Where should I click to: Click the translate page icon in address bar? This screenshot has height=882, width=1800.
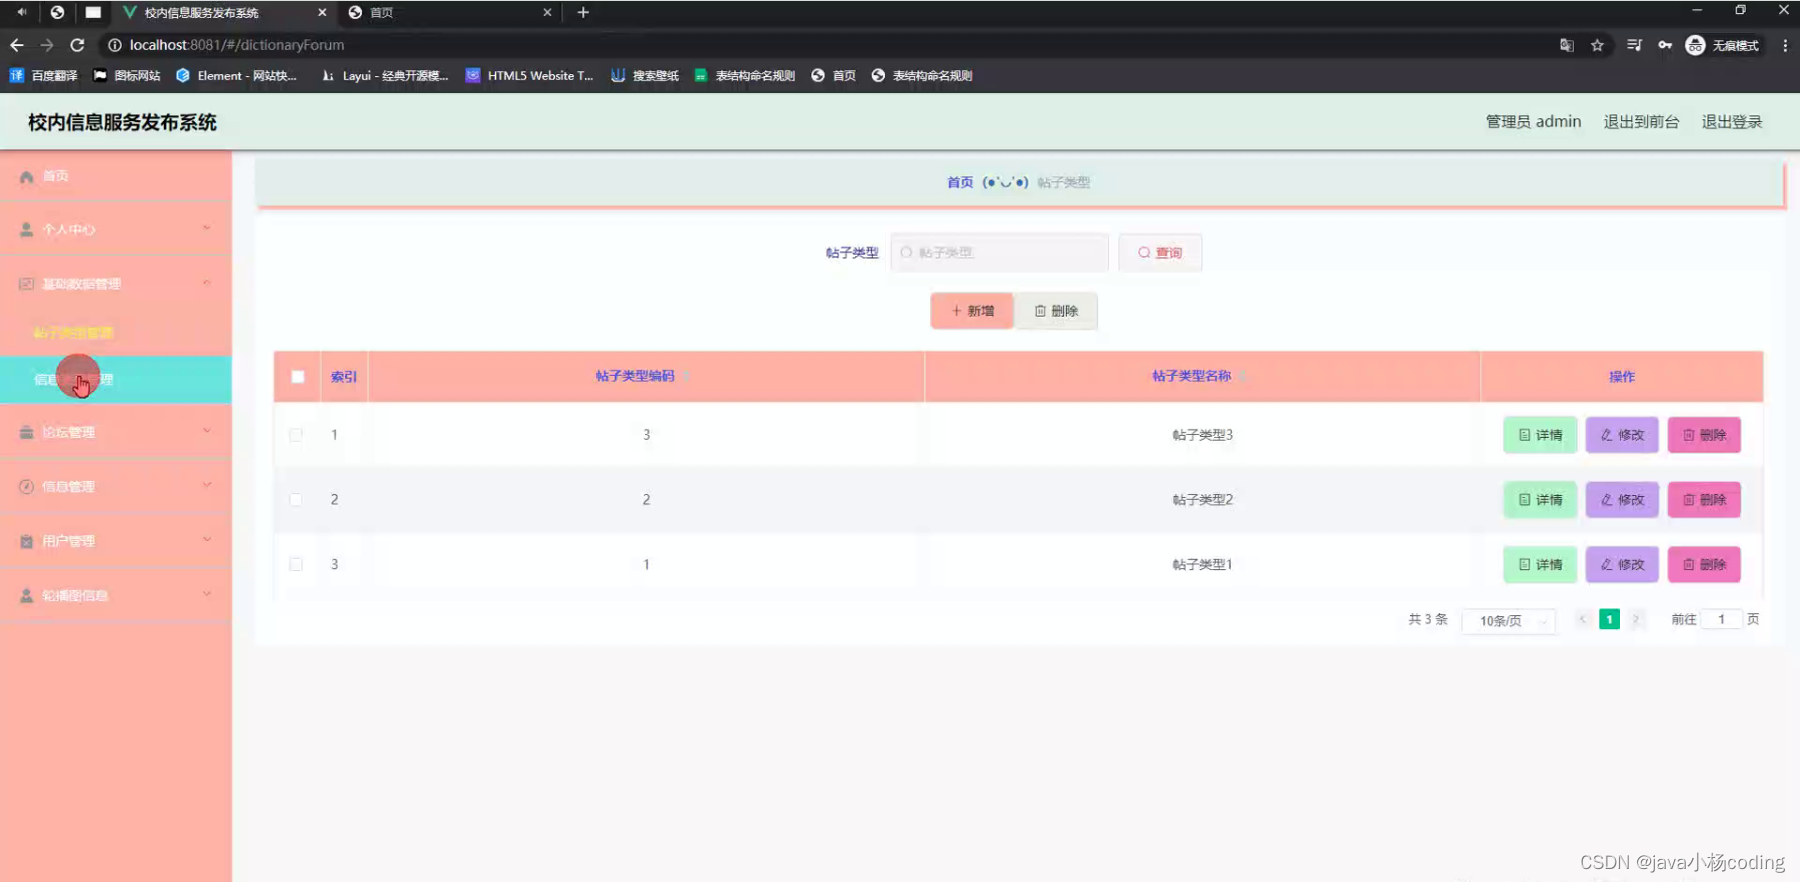click(1567, 45)
